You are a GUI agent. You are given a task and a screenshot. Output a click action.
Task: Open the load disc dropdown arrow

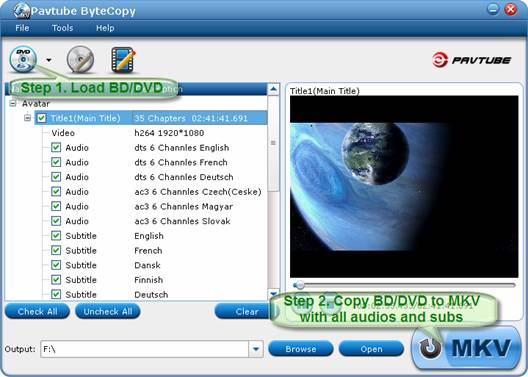pyautogui.click(x=49, y=60)
